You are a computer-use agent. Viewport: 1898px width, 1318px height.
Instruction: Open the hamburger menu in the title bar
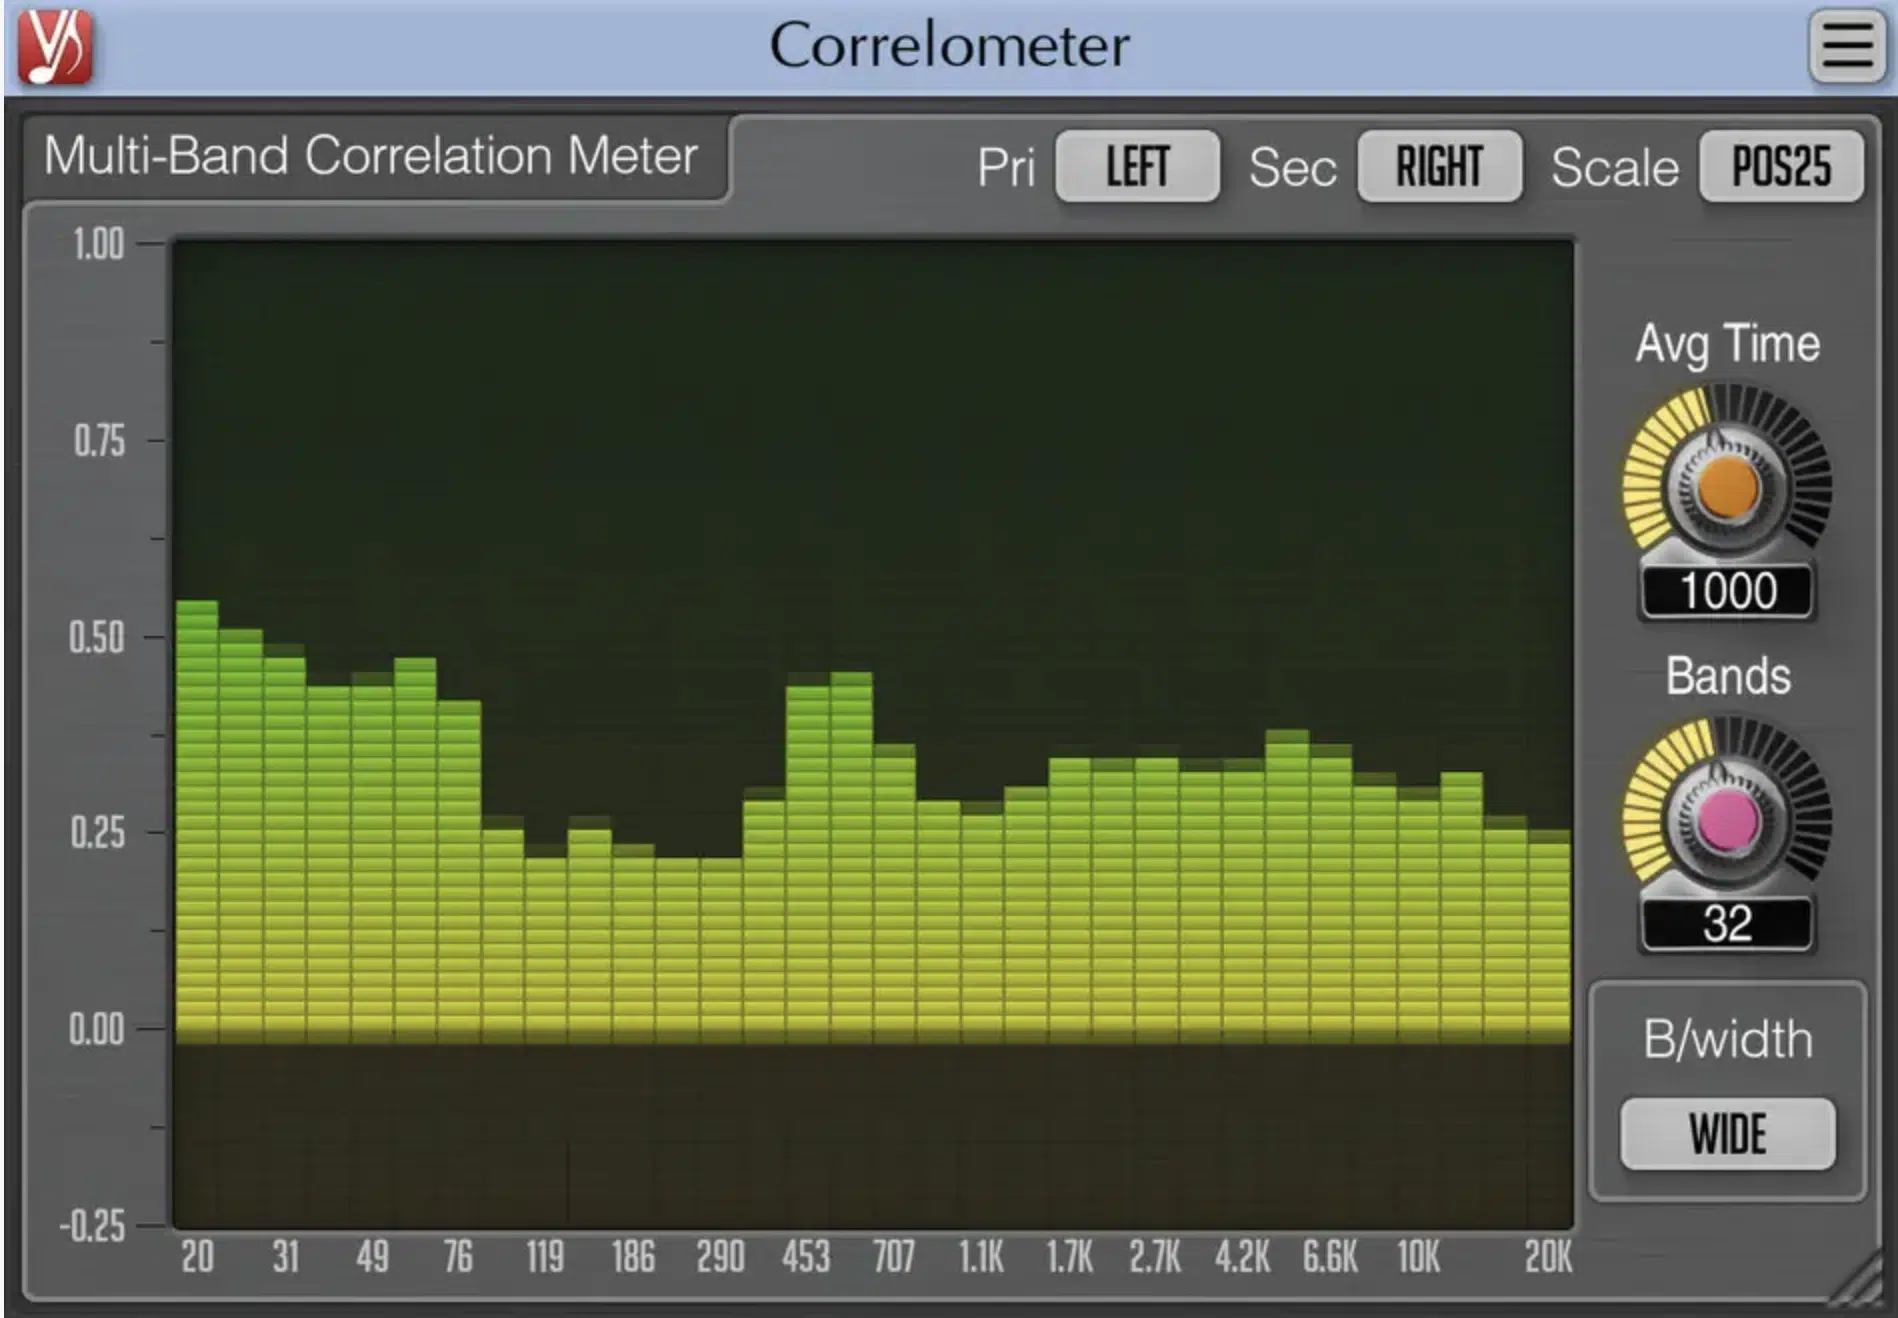click(x=1846, y=46)
